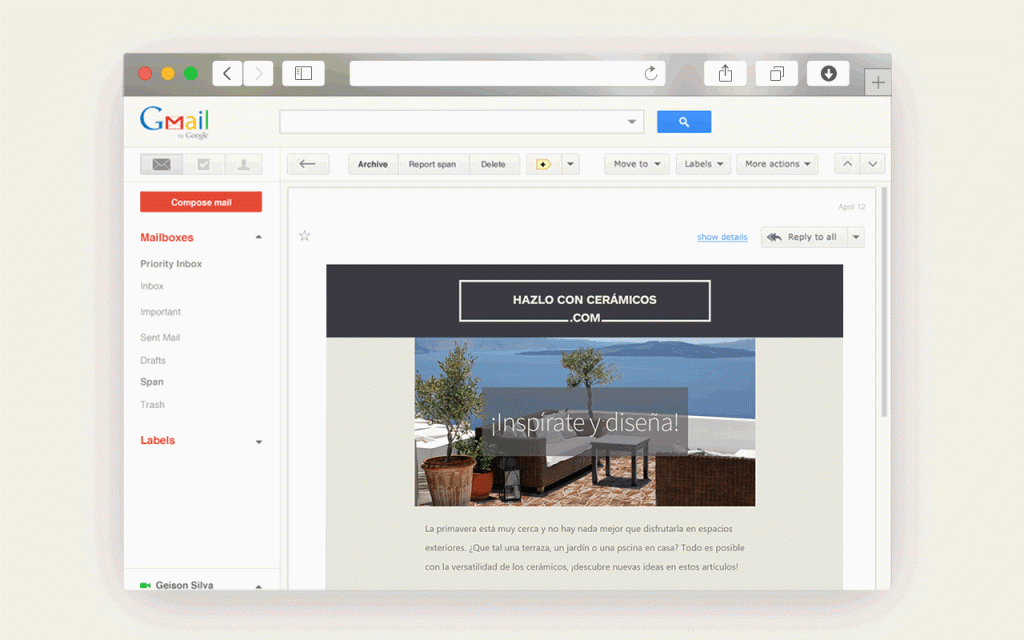Click the message pane scrollbar
This screenshot has height=640, width=1024.
[x=884, y=302]
